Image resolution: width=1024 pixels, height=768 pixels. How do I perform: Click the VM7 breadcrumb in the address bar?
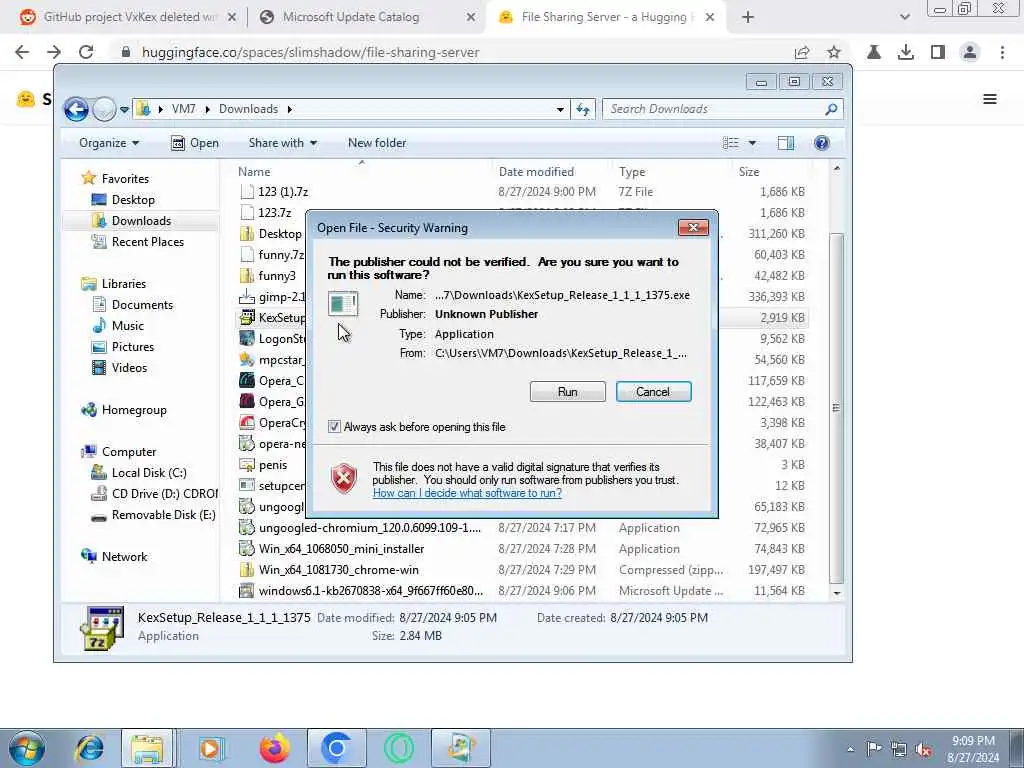tap(184, 109)
